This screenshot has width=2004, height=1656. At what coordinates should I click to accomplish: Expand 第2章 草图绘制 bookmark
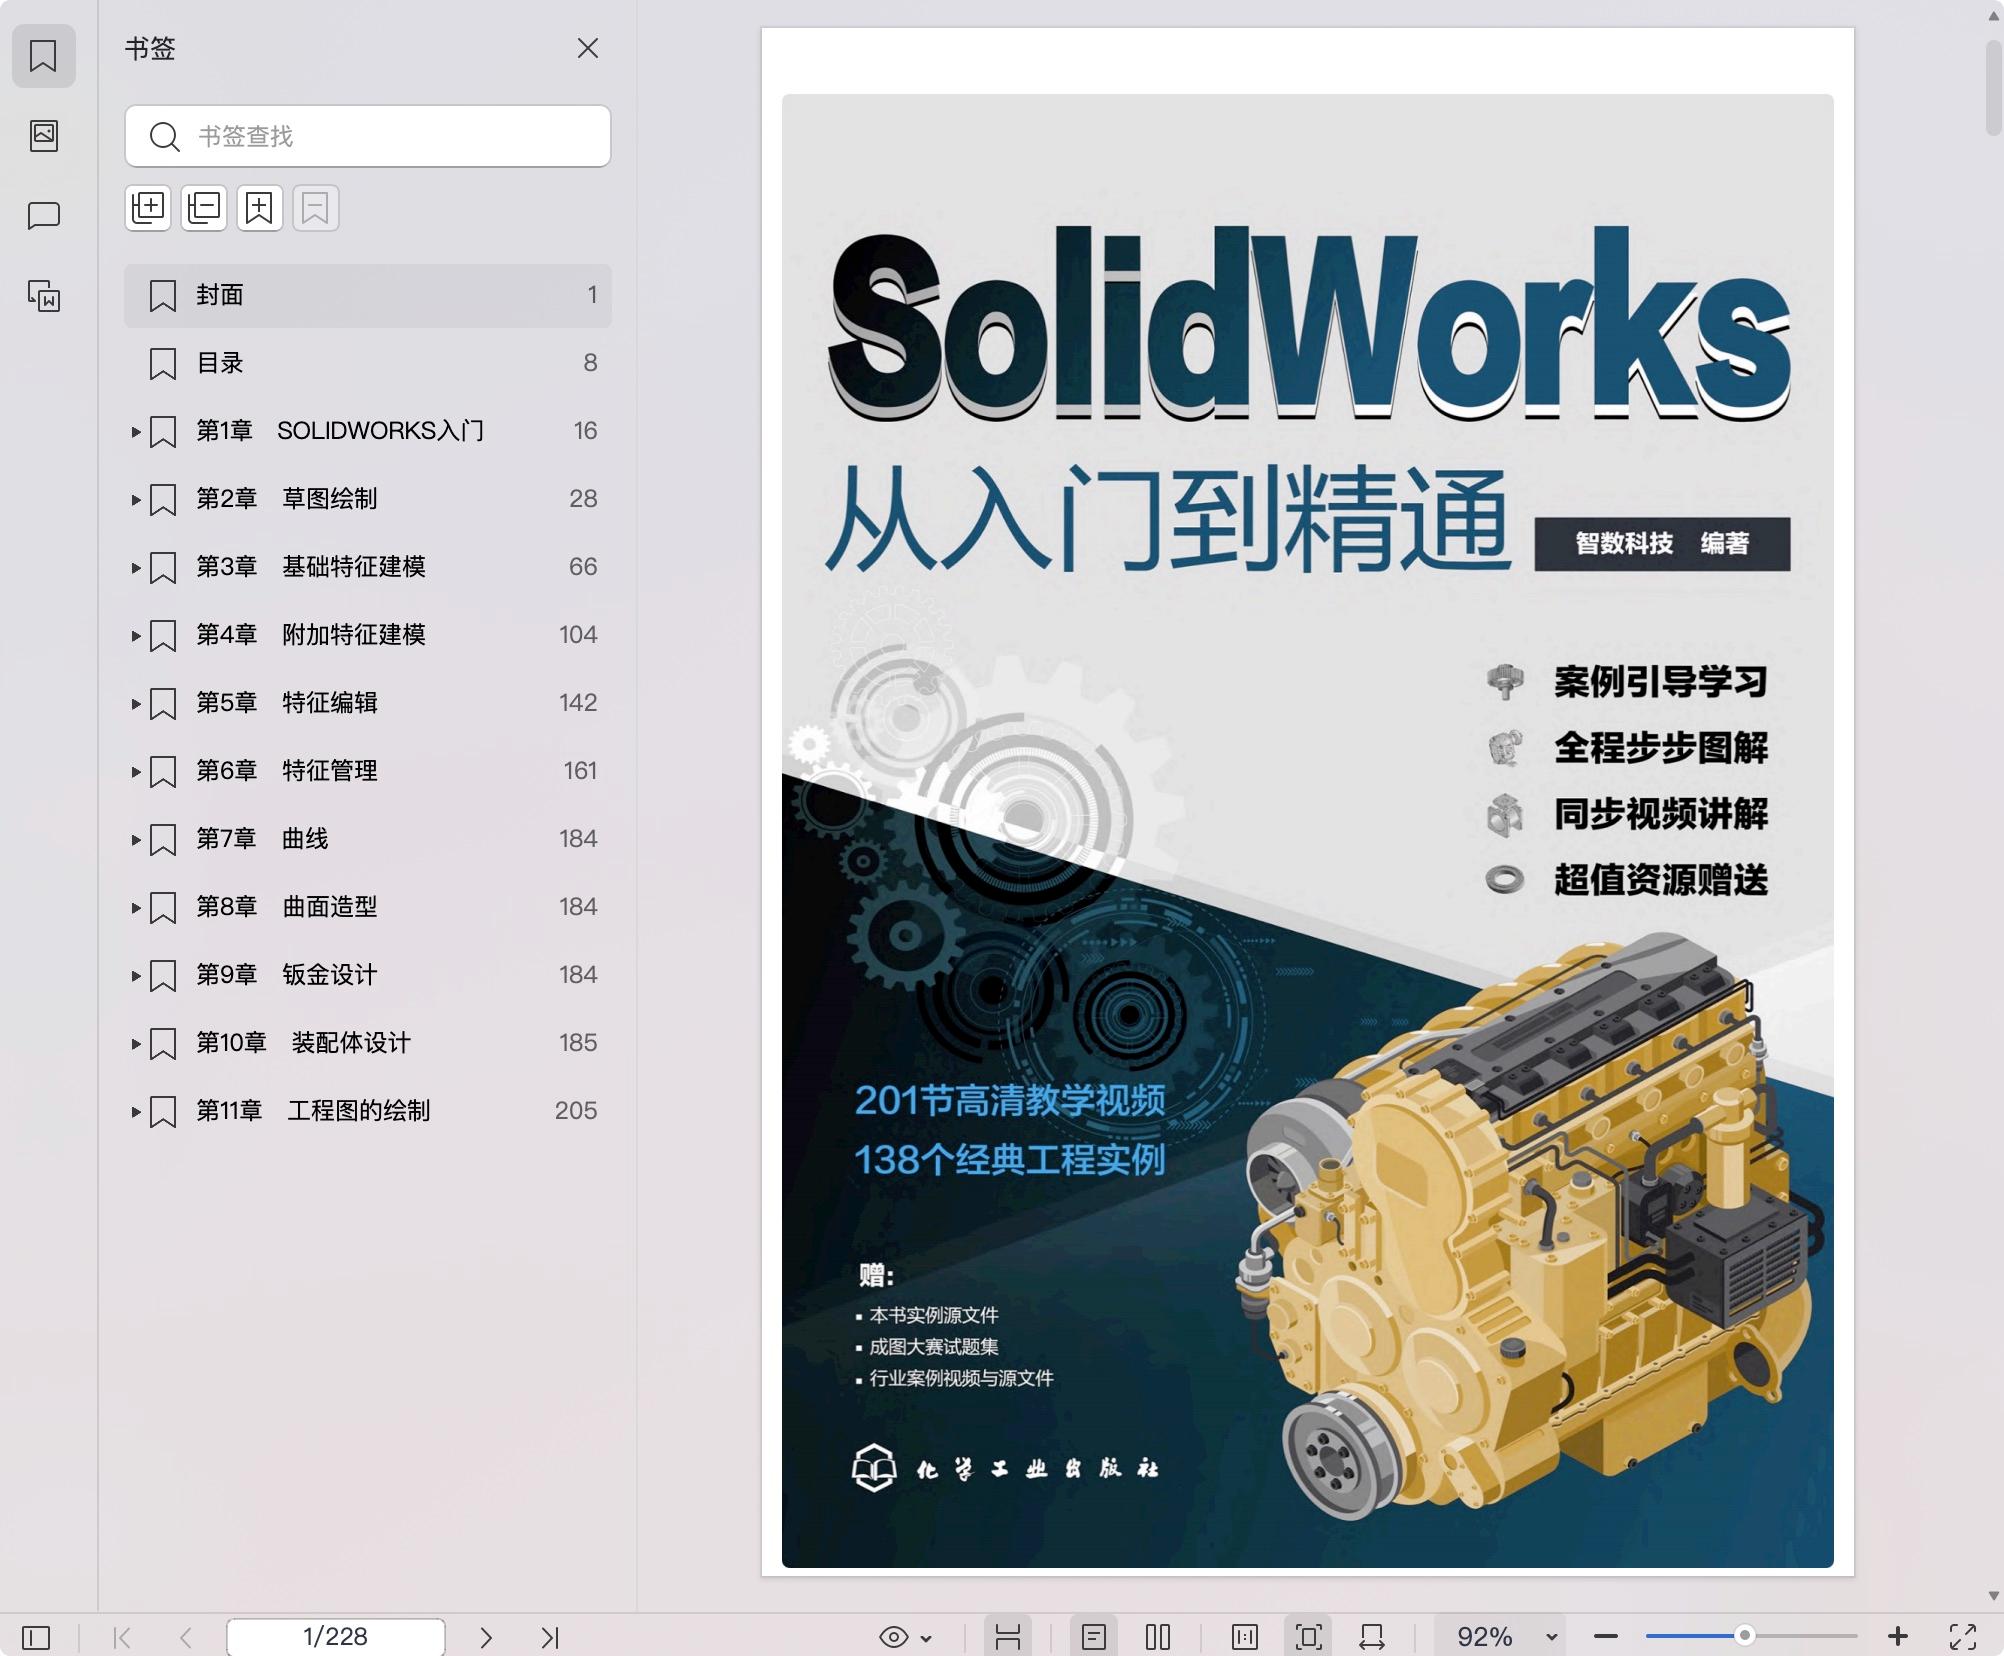(136, 500)
